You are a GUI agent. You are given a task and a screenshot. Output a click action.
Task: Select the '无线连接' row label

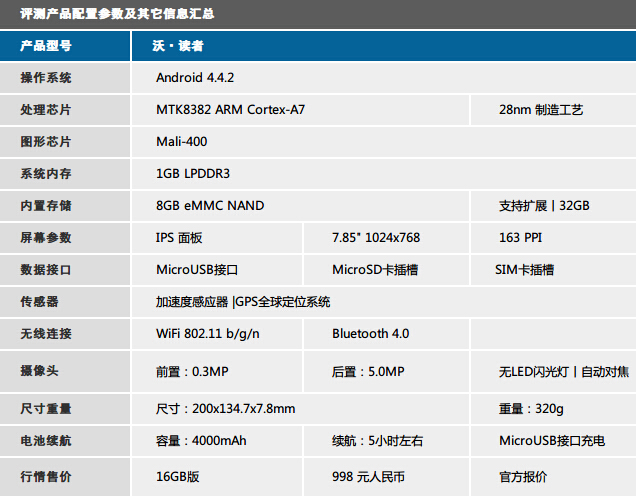46,334
